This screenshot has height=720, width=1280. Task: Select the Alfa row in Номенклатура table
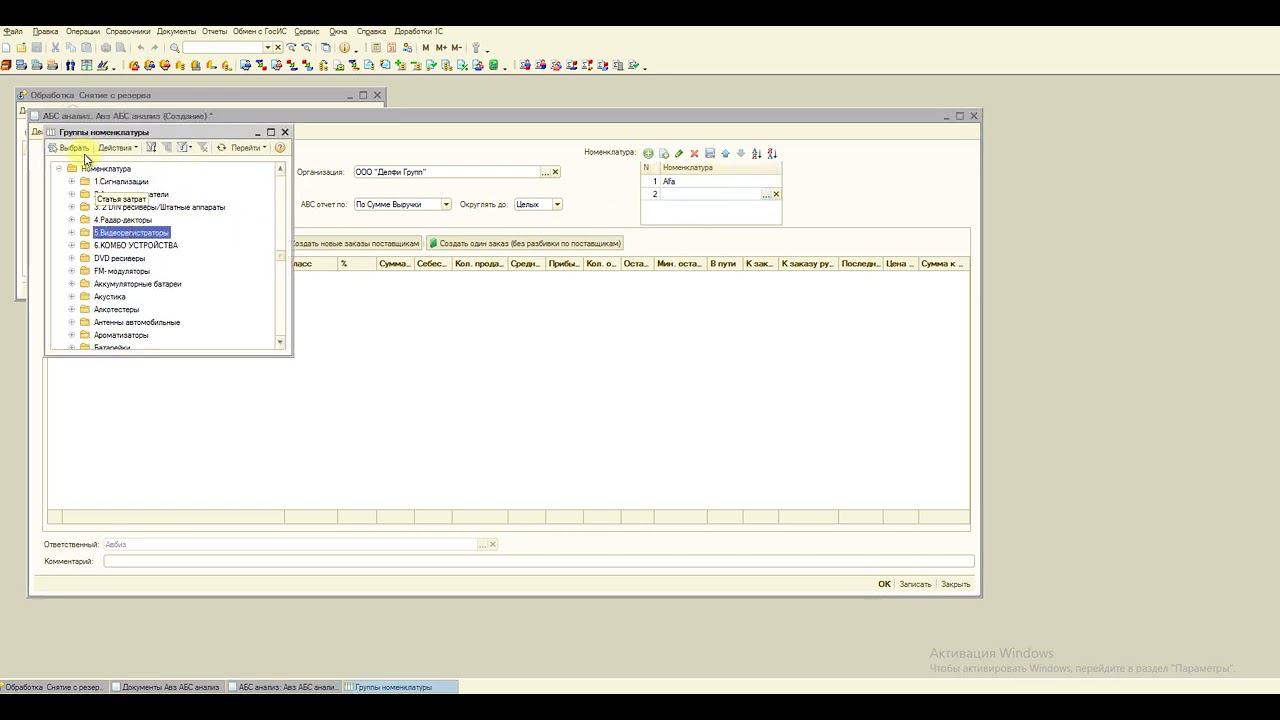pyautogui.click(x=711, y=181)
